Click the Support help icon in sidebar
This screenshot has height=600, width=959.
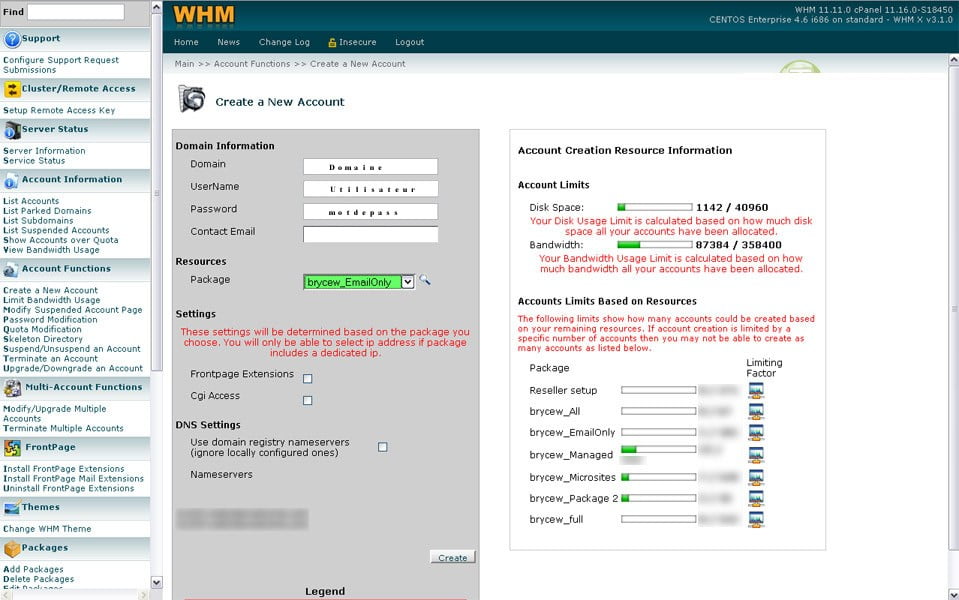click(x=12, y=39)
